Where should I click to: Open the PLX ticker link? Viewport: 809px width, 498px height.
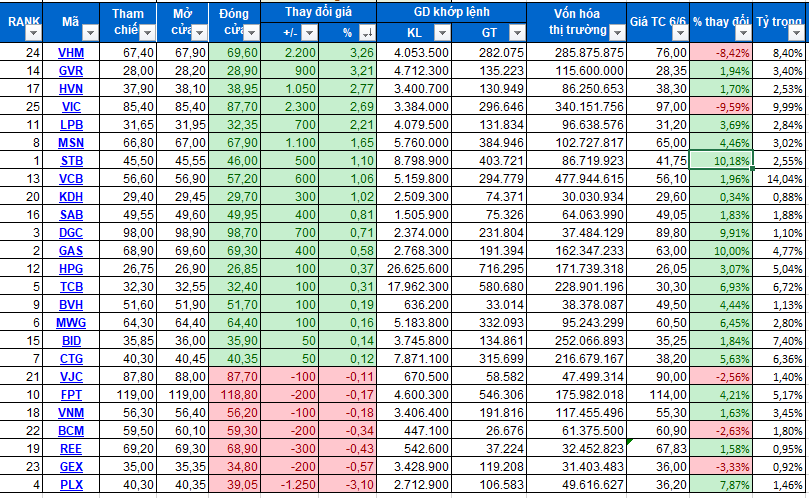(x=71, y=485)
